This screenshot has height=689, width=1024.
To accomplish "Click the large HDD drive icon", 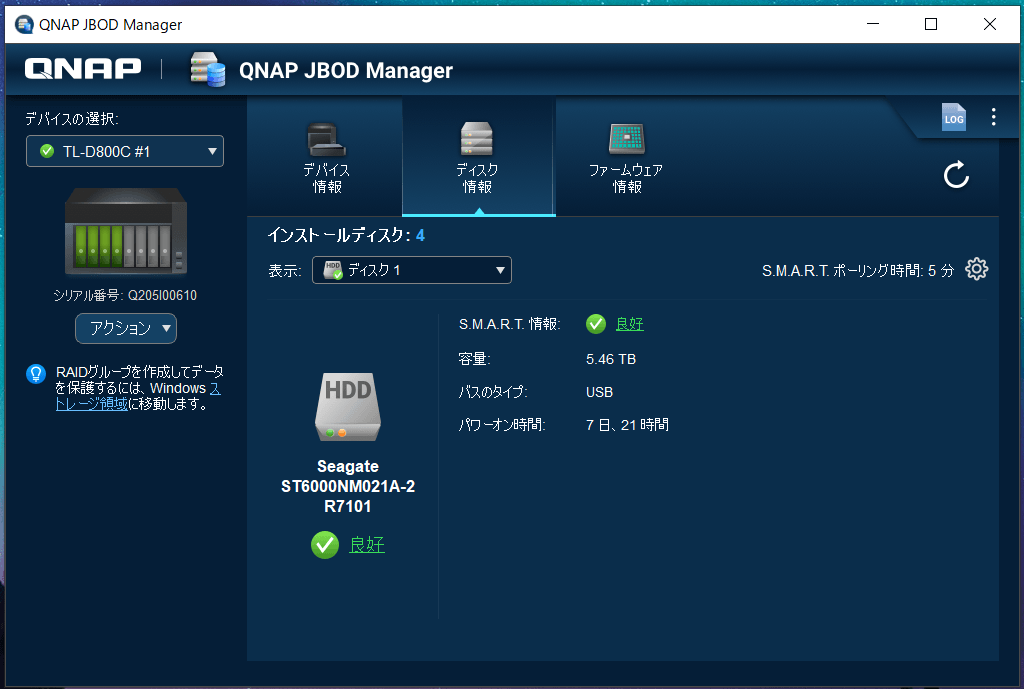I will 348,406.
